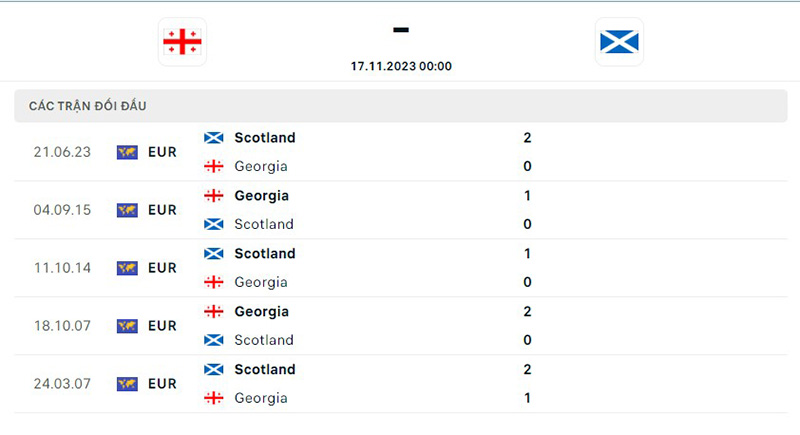Image resolution: width=800 pixels, height=435 pixels.
Task: Click the EUR competition icon for 24.03.07
Action: coord(127,384)
